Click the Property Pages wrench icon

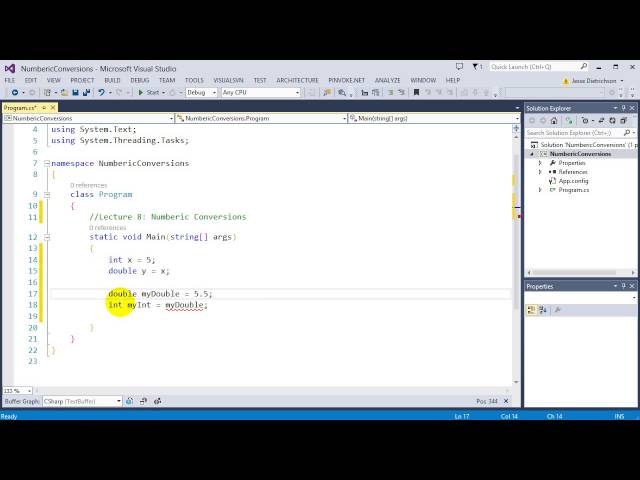point(558,310)
